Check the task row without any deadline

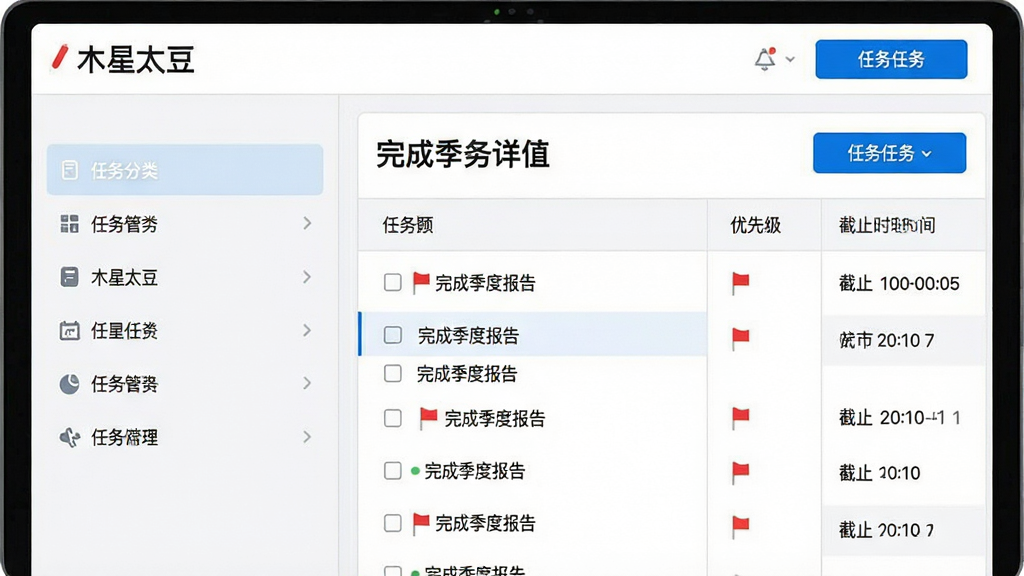coord(392,374)
